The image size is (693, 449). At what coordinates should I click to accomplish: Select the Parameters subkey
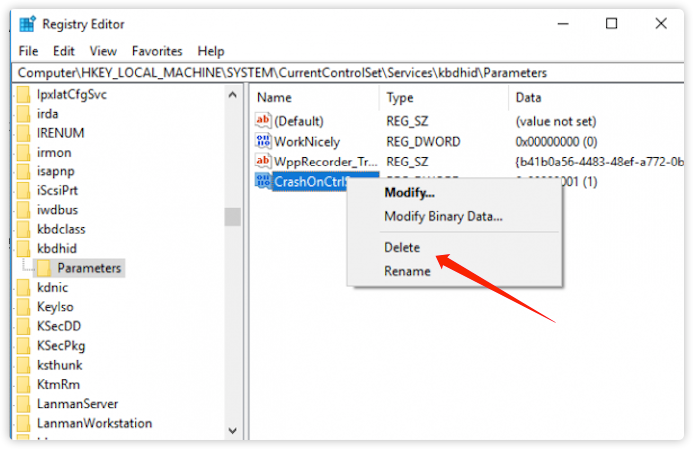[89, 268]
